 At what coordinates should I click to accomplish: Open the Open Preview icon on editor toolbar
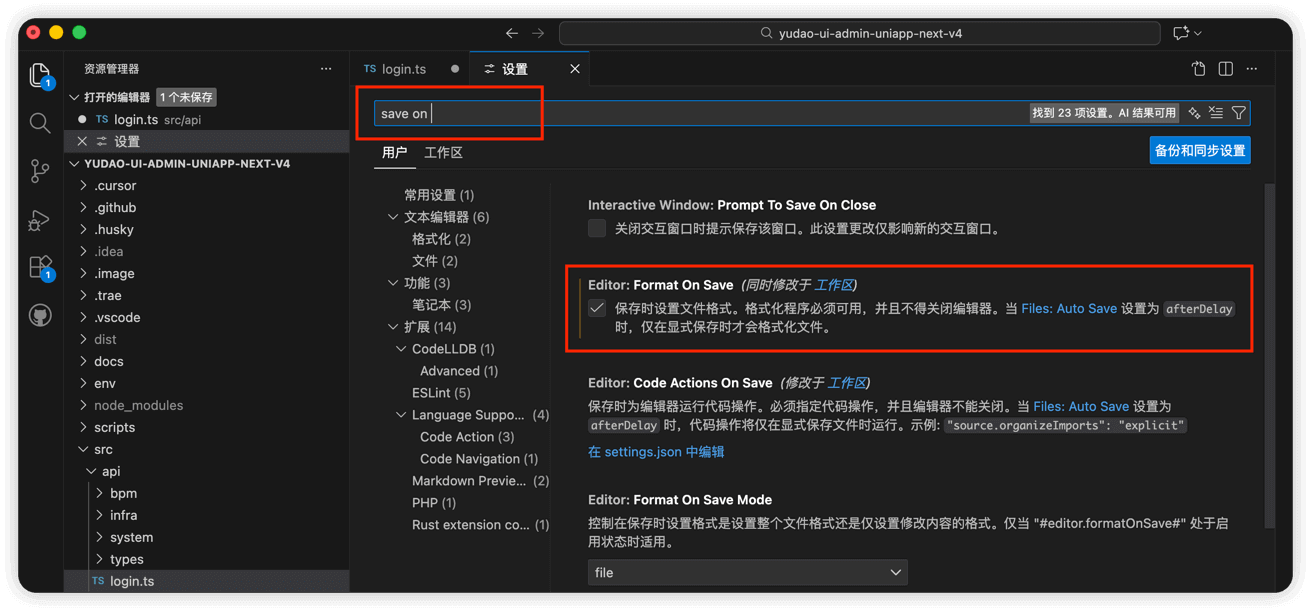[1198, 66]
